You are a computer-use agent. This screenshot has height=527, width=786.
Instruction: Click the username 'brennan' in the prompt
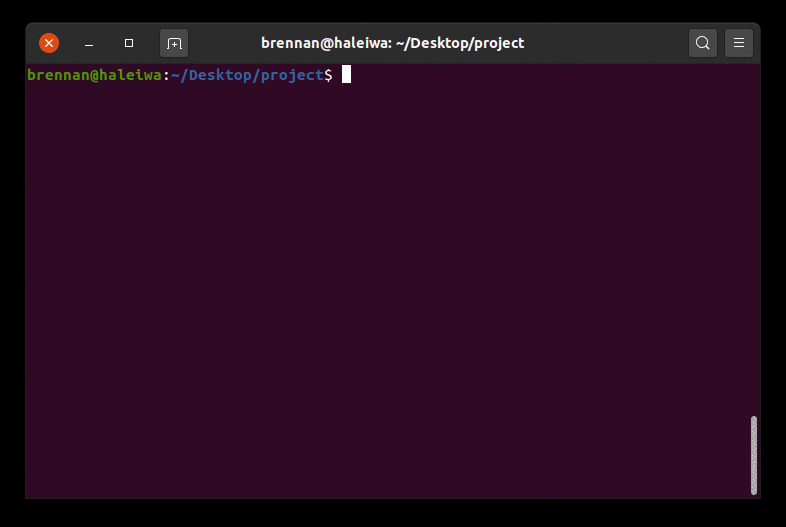[x=58, y=75]
